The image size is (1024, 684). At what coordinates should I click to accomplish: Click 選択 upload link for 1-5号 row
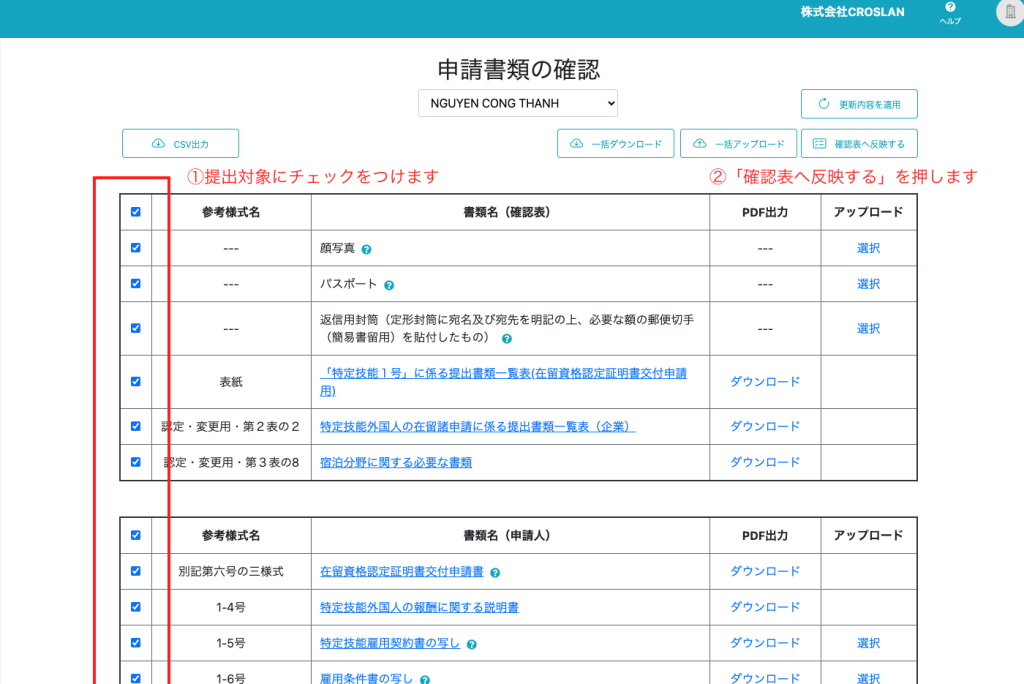869,643
